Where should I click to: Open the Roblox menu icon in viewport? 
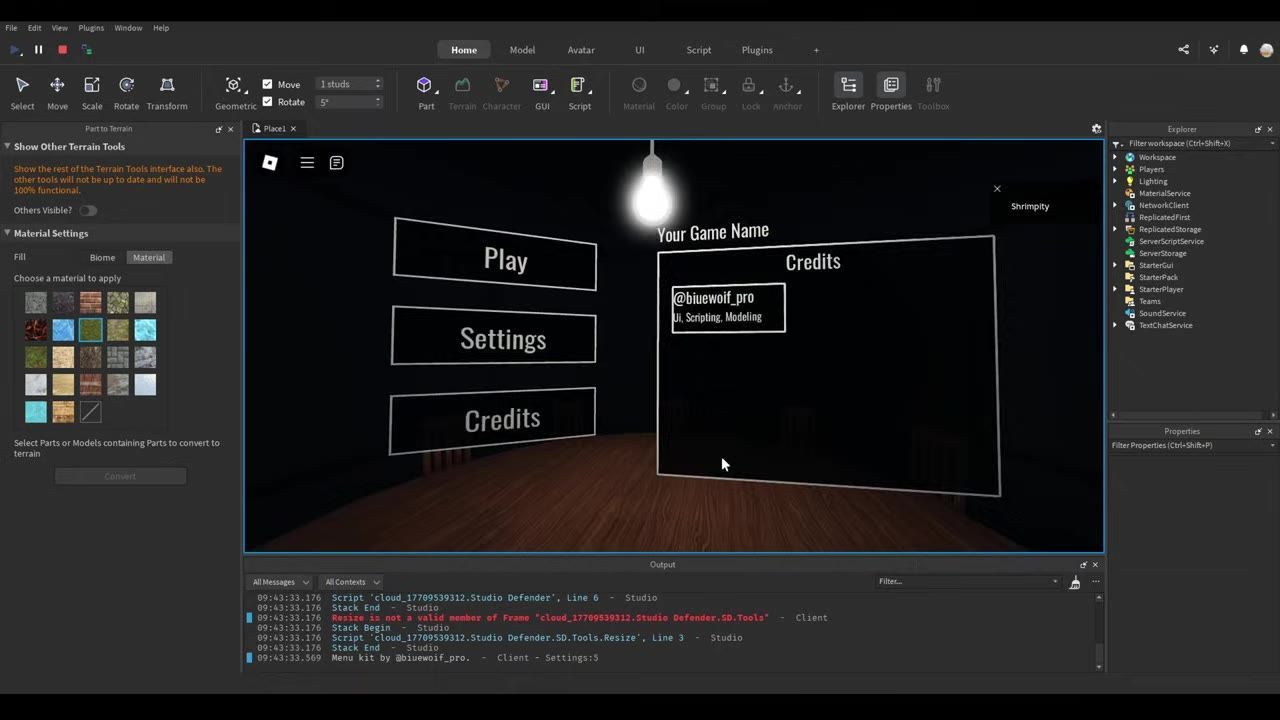(270, 162)
